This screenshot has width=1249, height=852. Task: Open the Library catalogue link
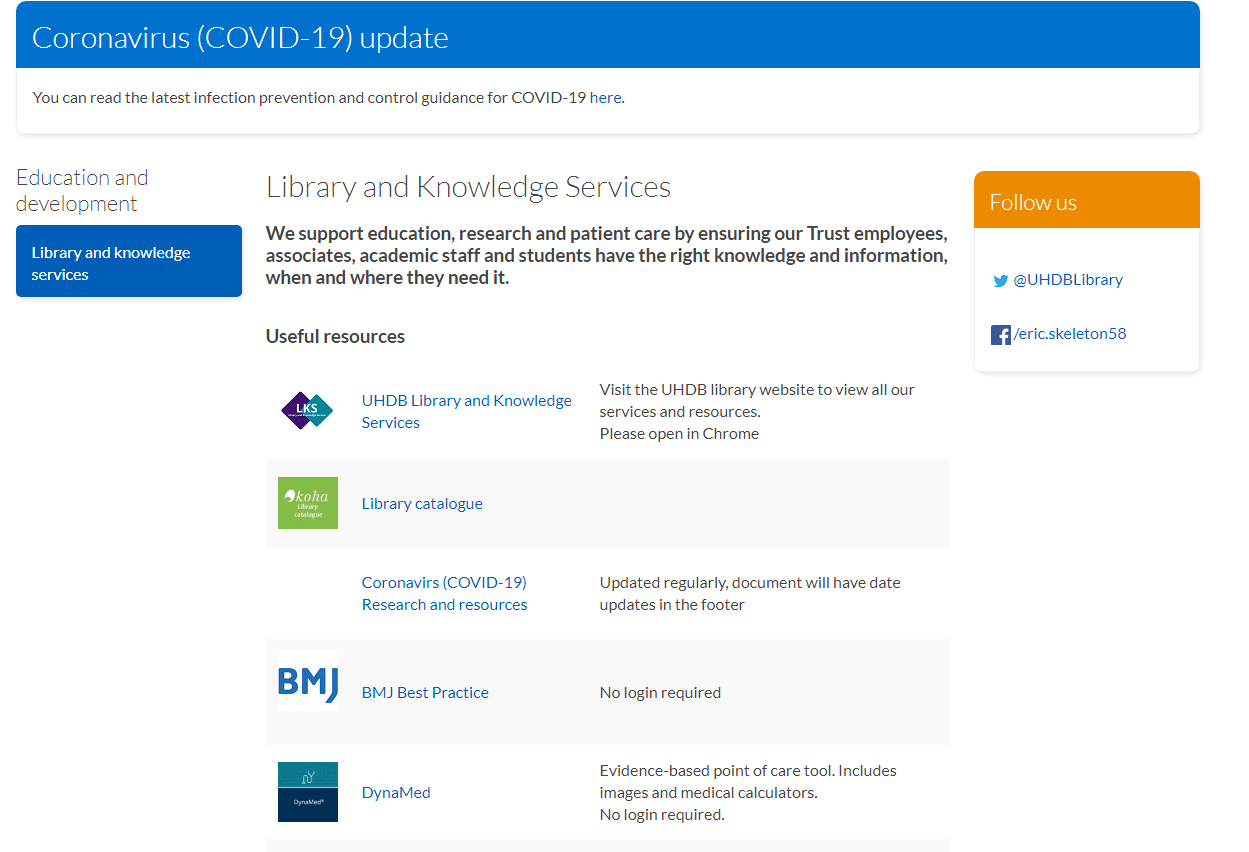[x=421, y=503]
